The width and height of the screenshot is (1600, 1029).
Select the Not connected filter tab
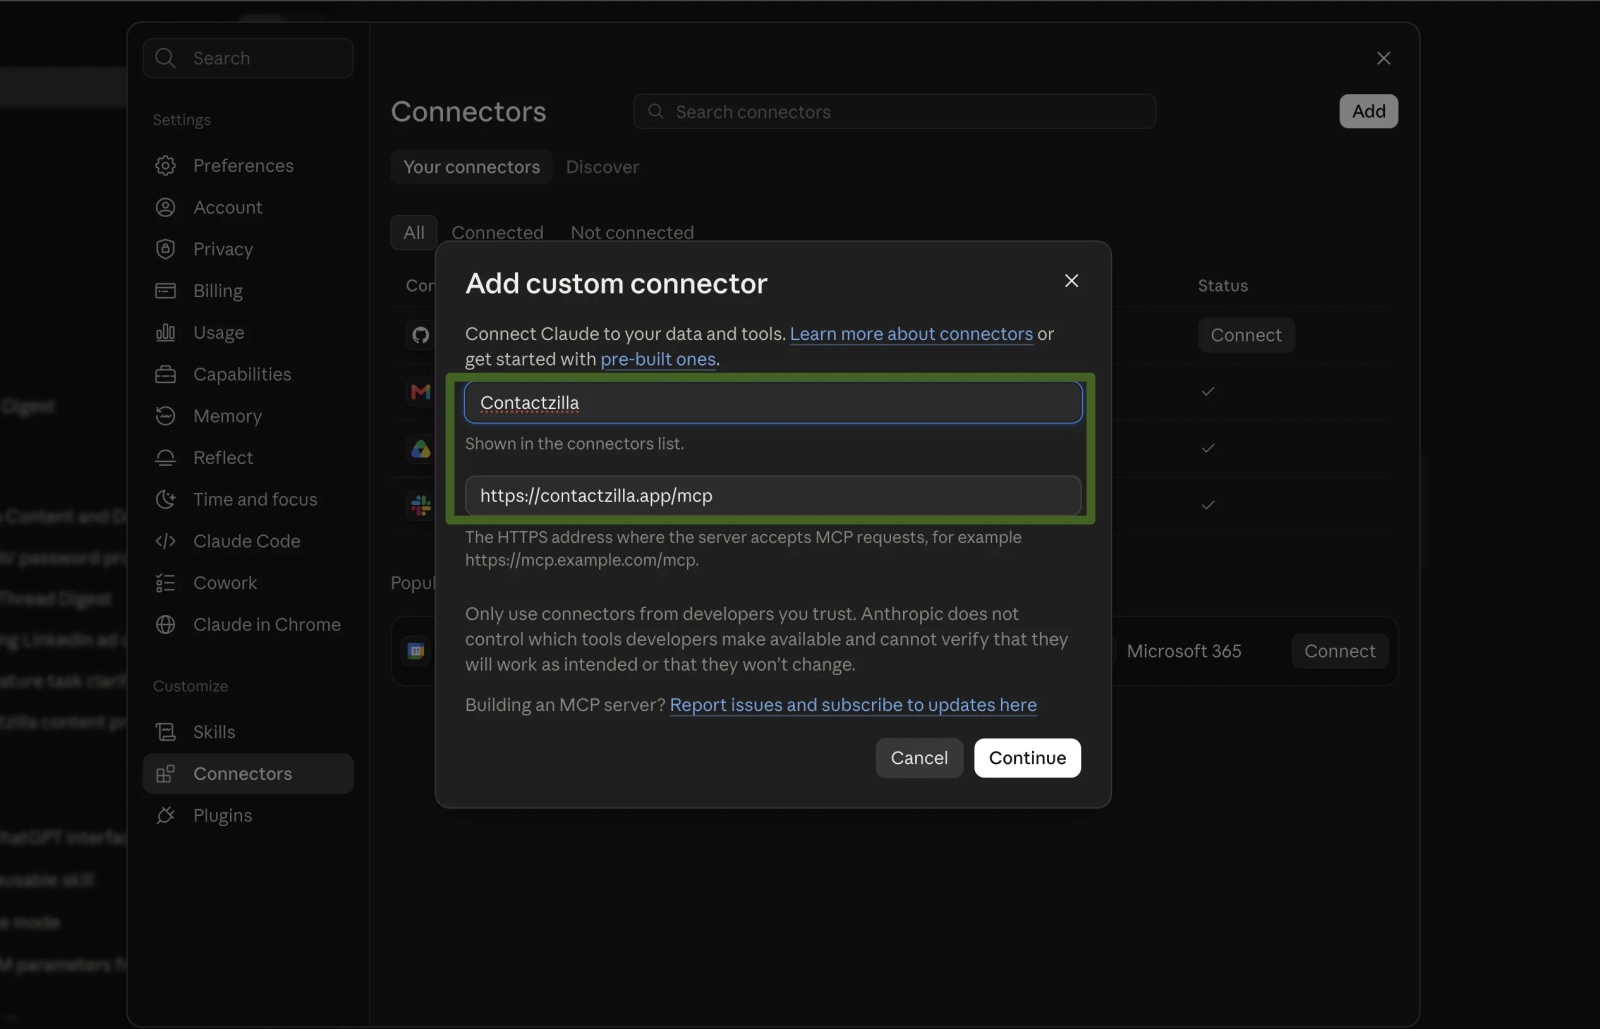pyautogui.click(x=632, y=232)
